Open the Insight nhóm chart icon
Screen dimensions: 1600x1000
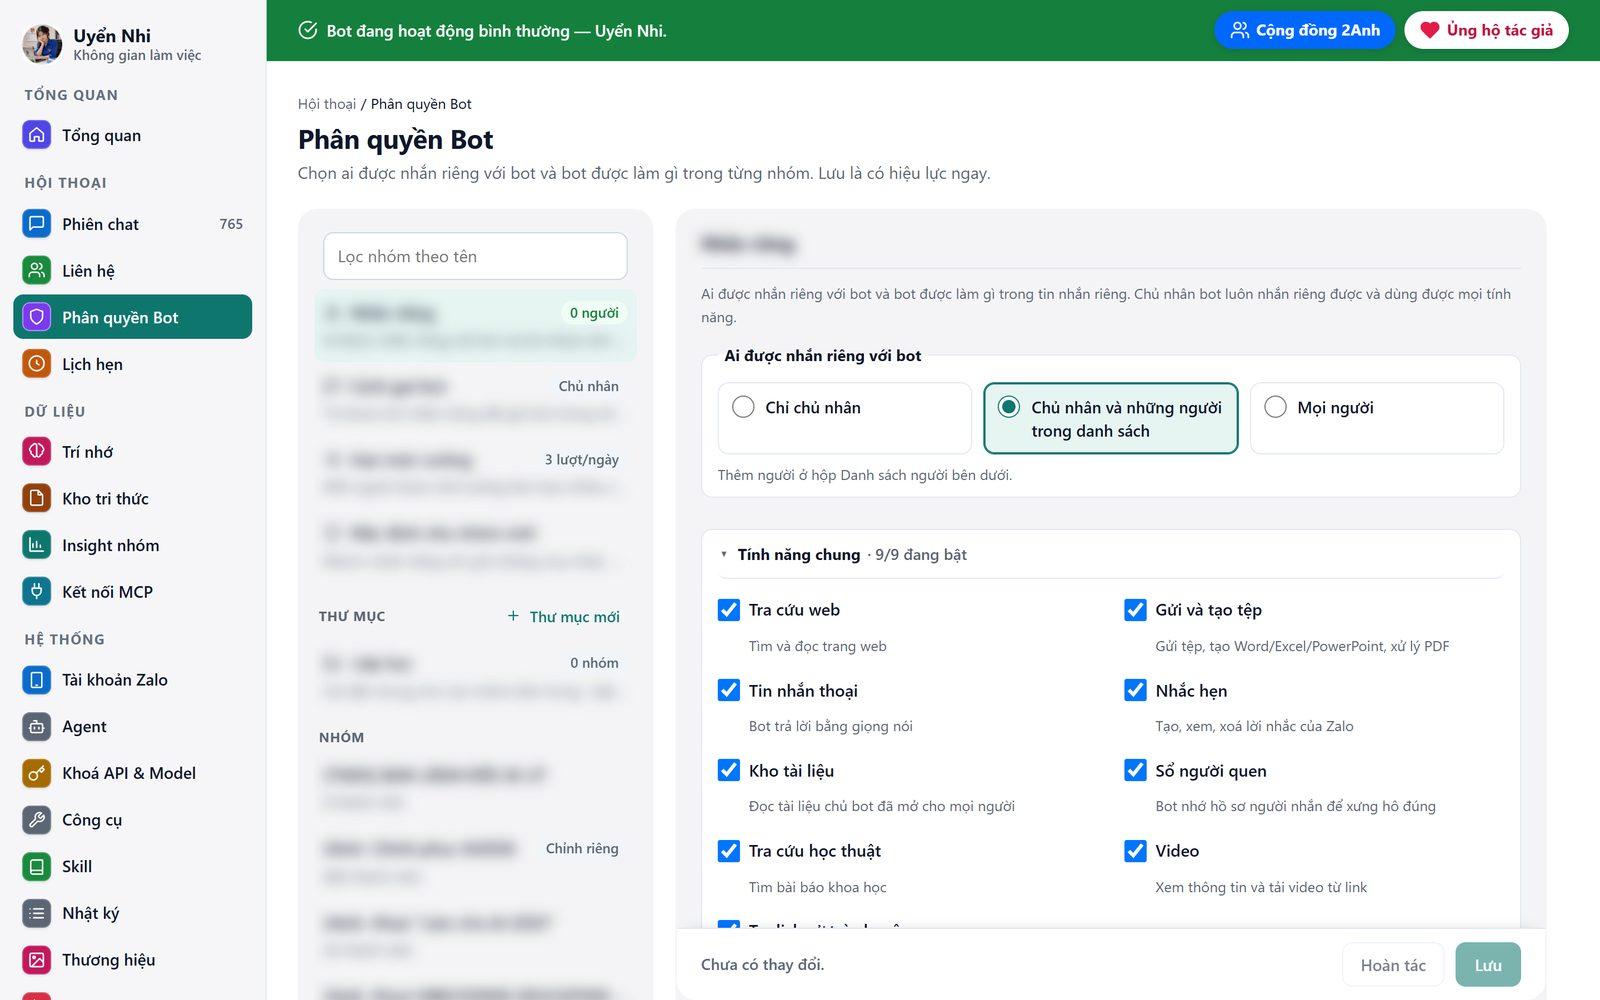tap(37, 545)
